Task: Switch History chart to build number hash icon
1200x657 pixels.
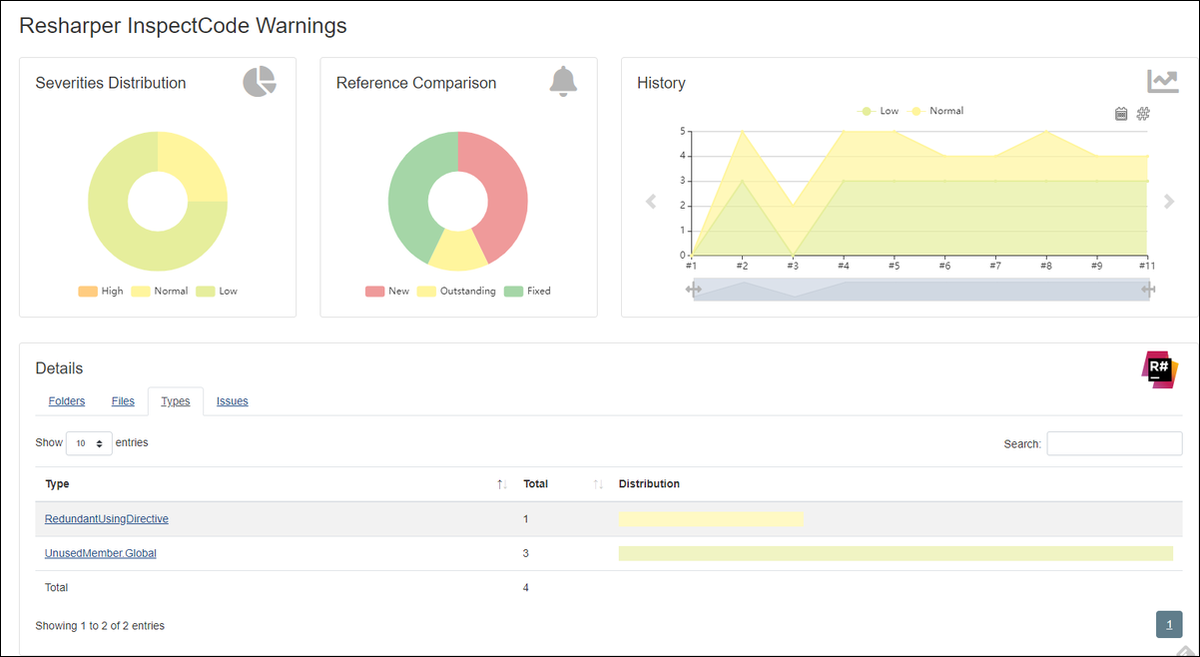Action: 1143,114
